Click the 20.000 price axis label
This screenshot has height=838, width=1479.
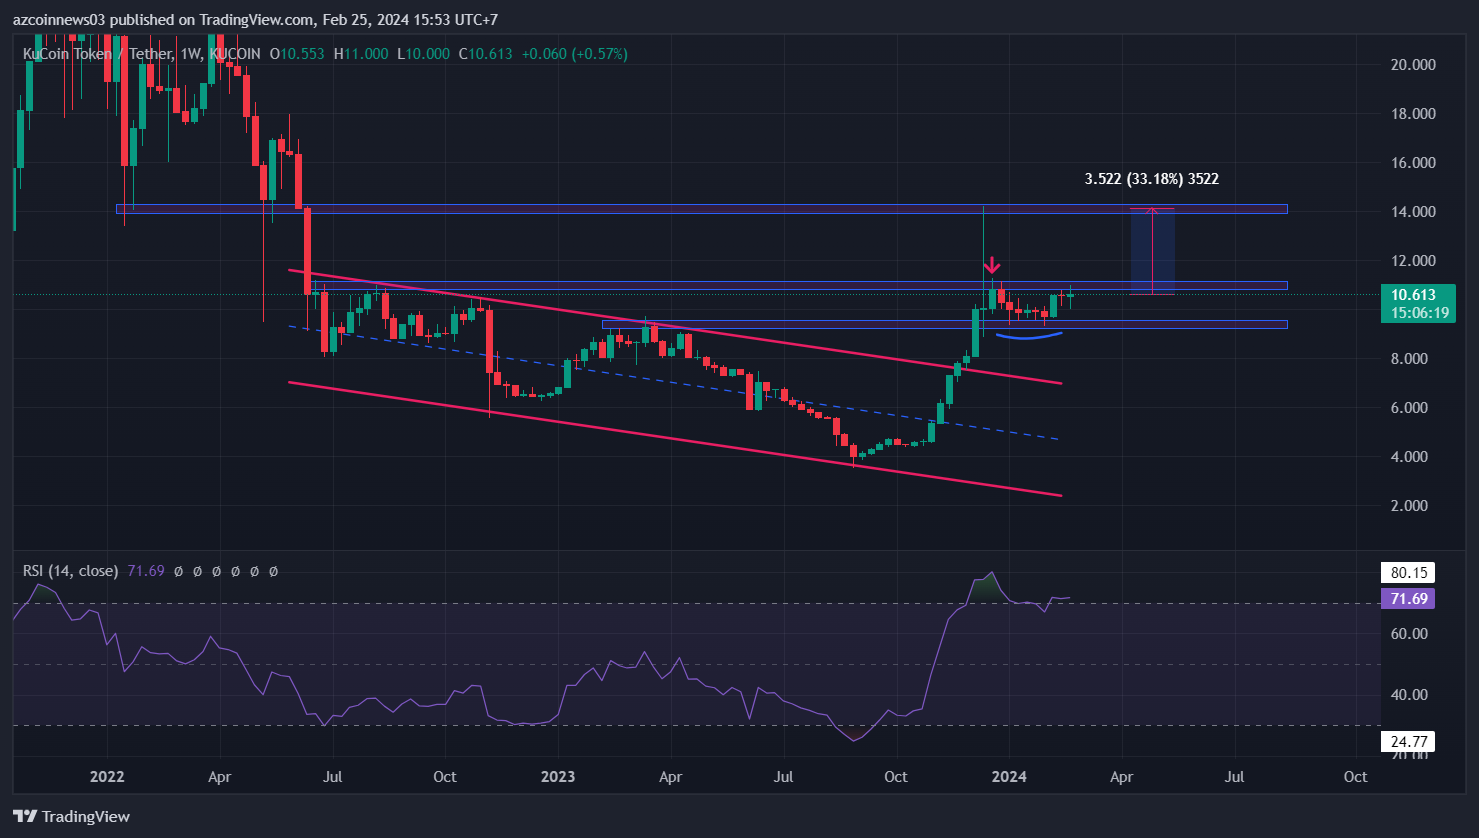pos(1414,64)
